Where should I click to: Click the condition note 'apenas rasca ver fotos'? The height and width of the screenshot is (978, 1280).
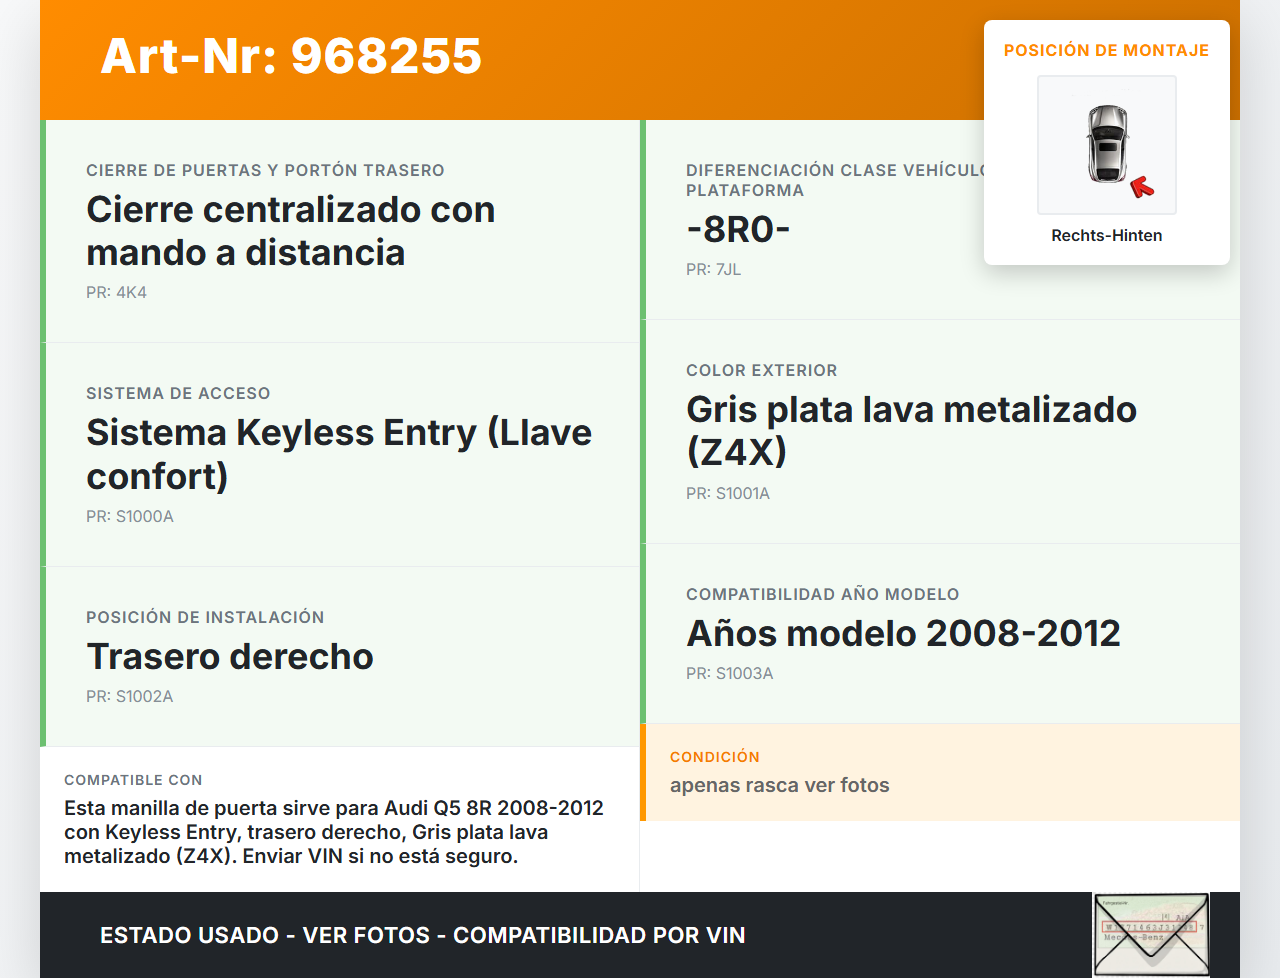(779, 785)
